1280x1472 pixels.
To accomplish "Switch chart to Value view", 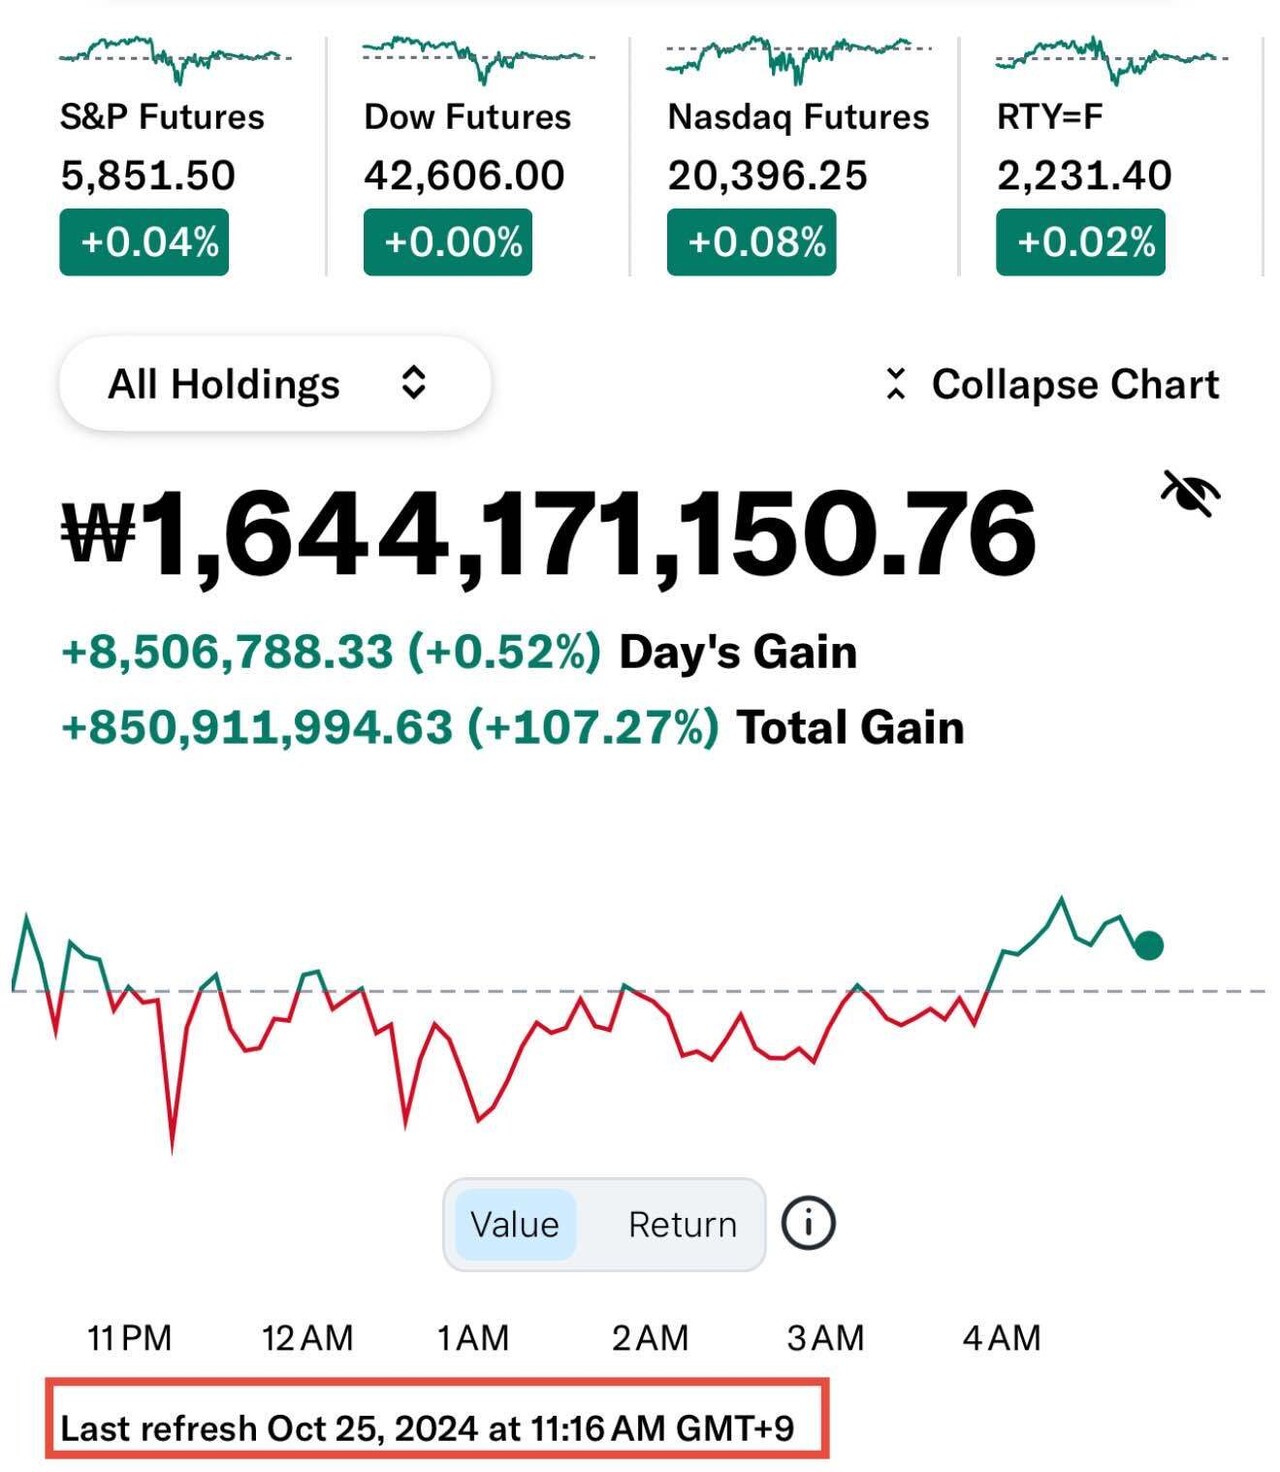I will (514, 1224).
